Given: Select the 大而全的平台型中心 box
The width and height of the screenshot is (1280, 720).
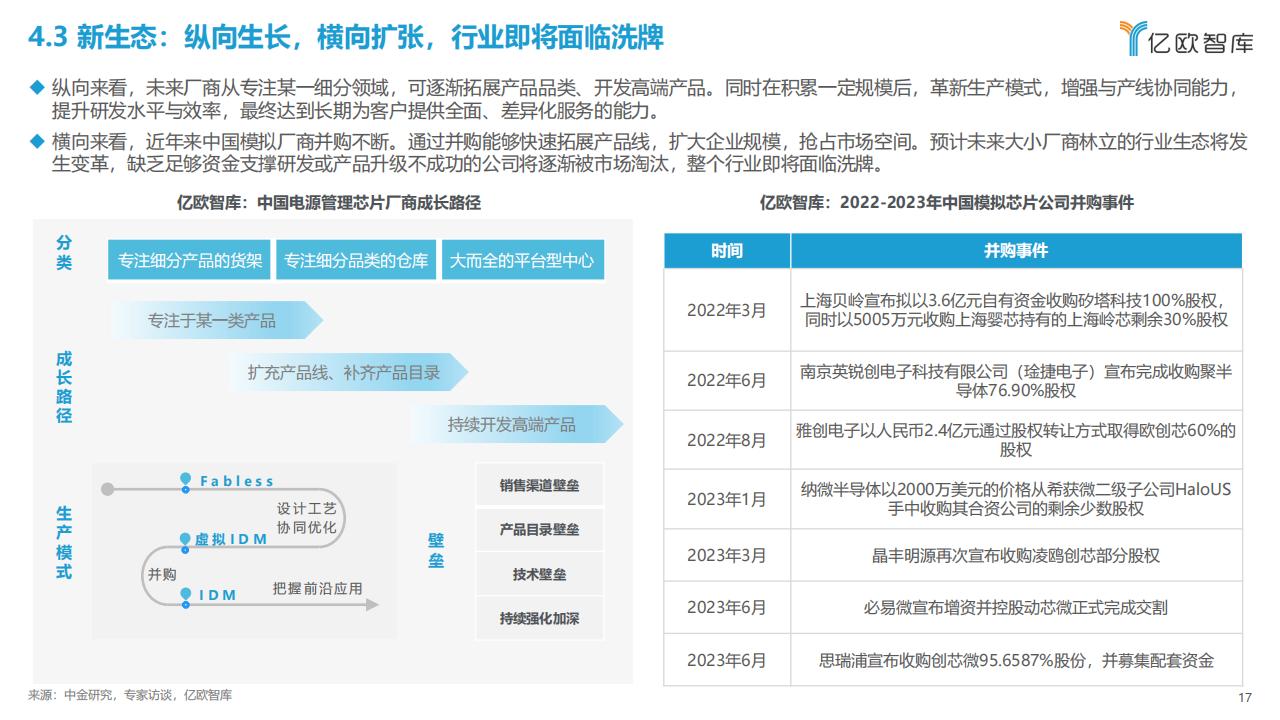Looking at the screenshot, I should 522,260.
